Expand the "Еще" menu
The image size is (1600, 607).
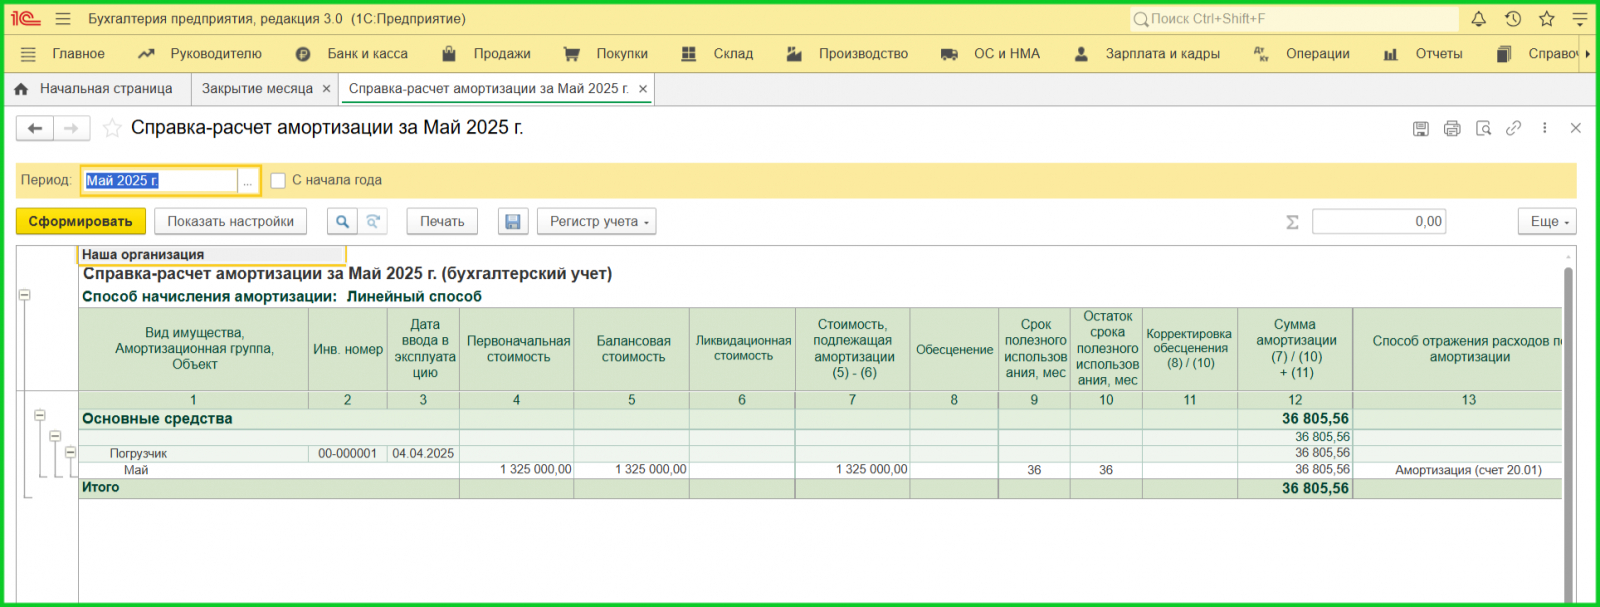pos(1546,221)
